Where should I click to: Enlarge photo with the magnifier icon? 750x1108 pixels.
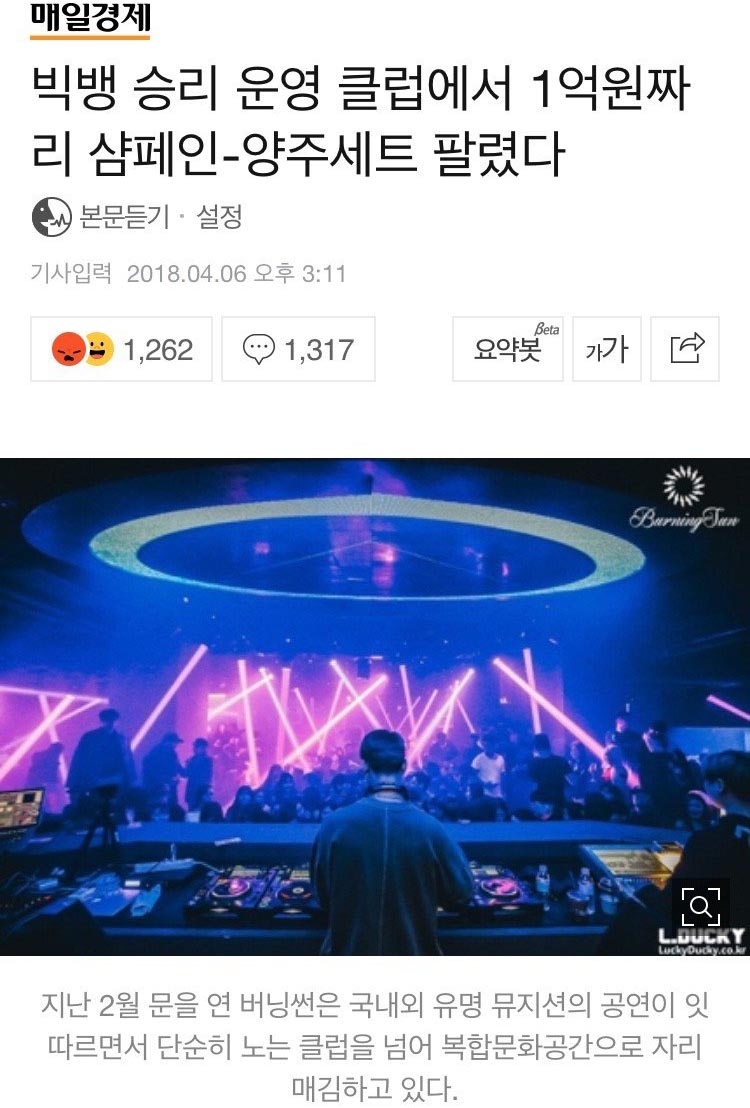pos(701,906)
